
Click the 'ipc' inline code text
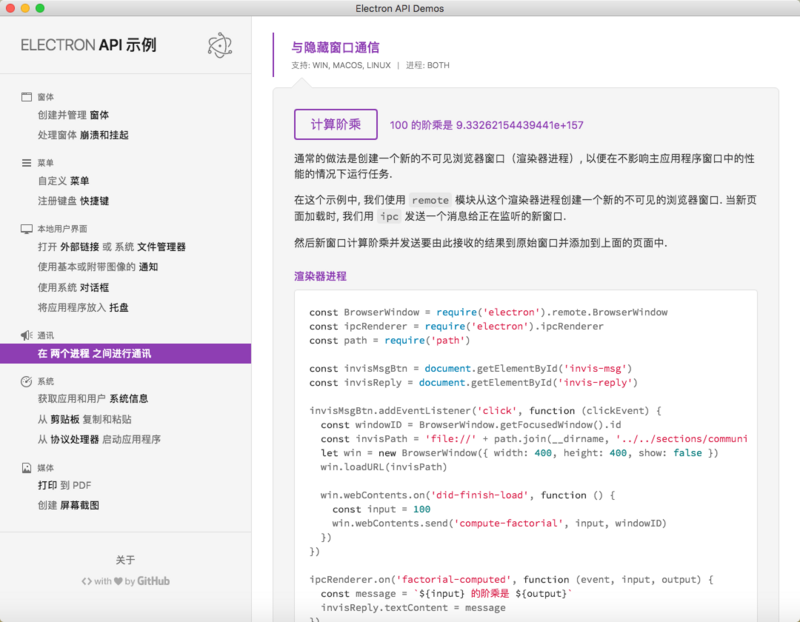coord(389,216)
